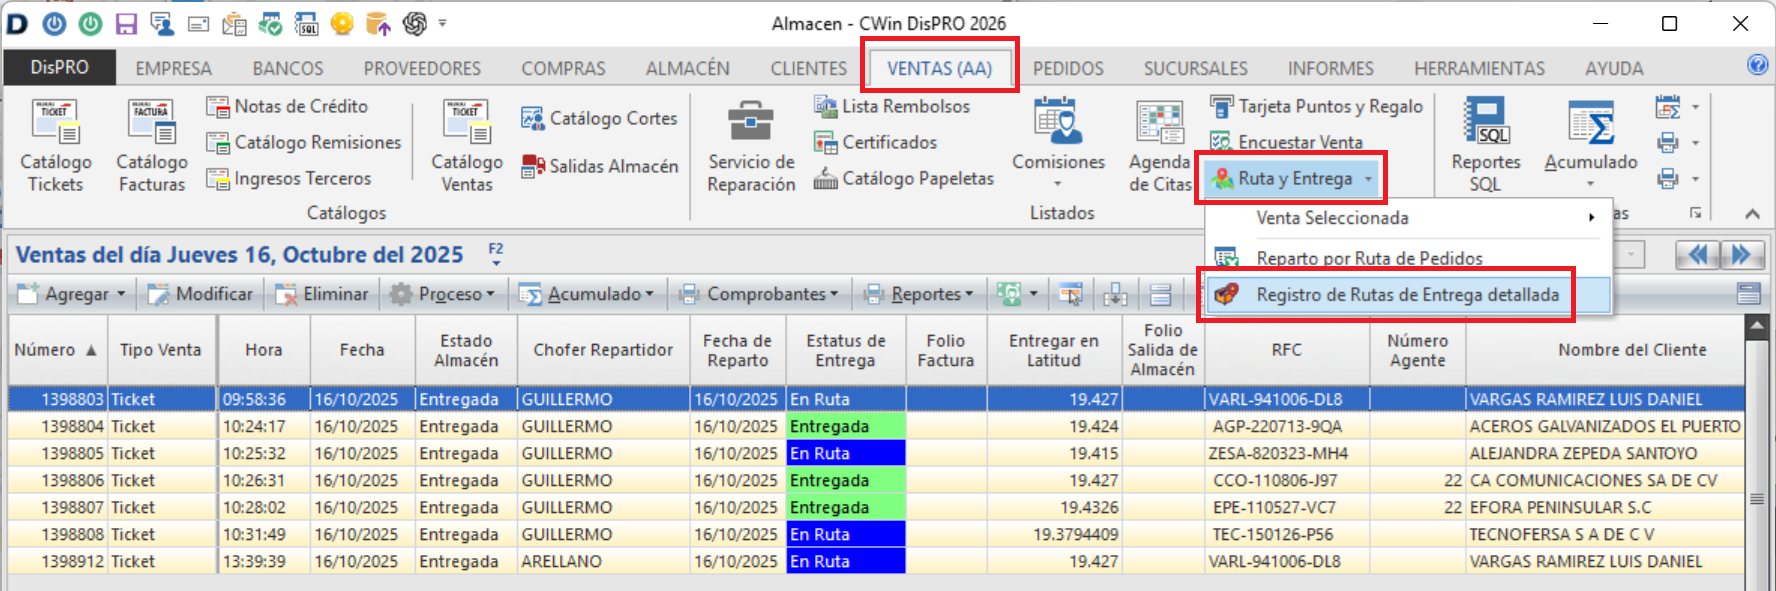Click the blue help question mark icon

(1757, 65)
